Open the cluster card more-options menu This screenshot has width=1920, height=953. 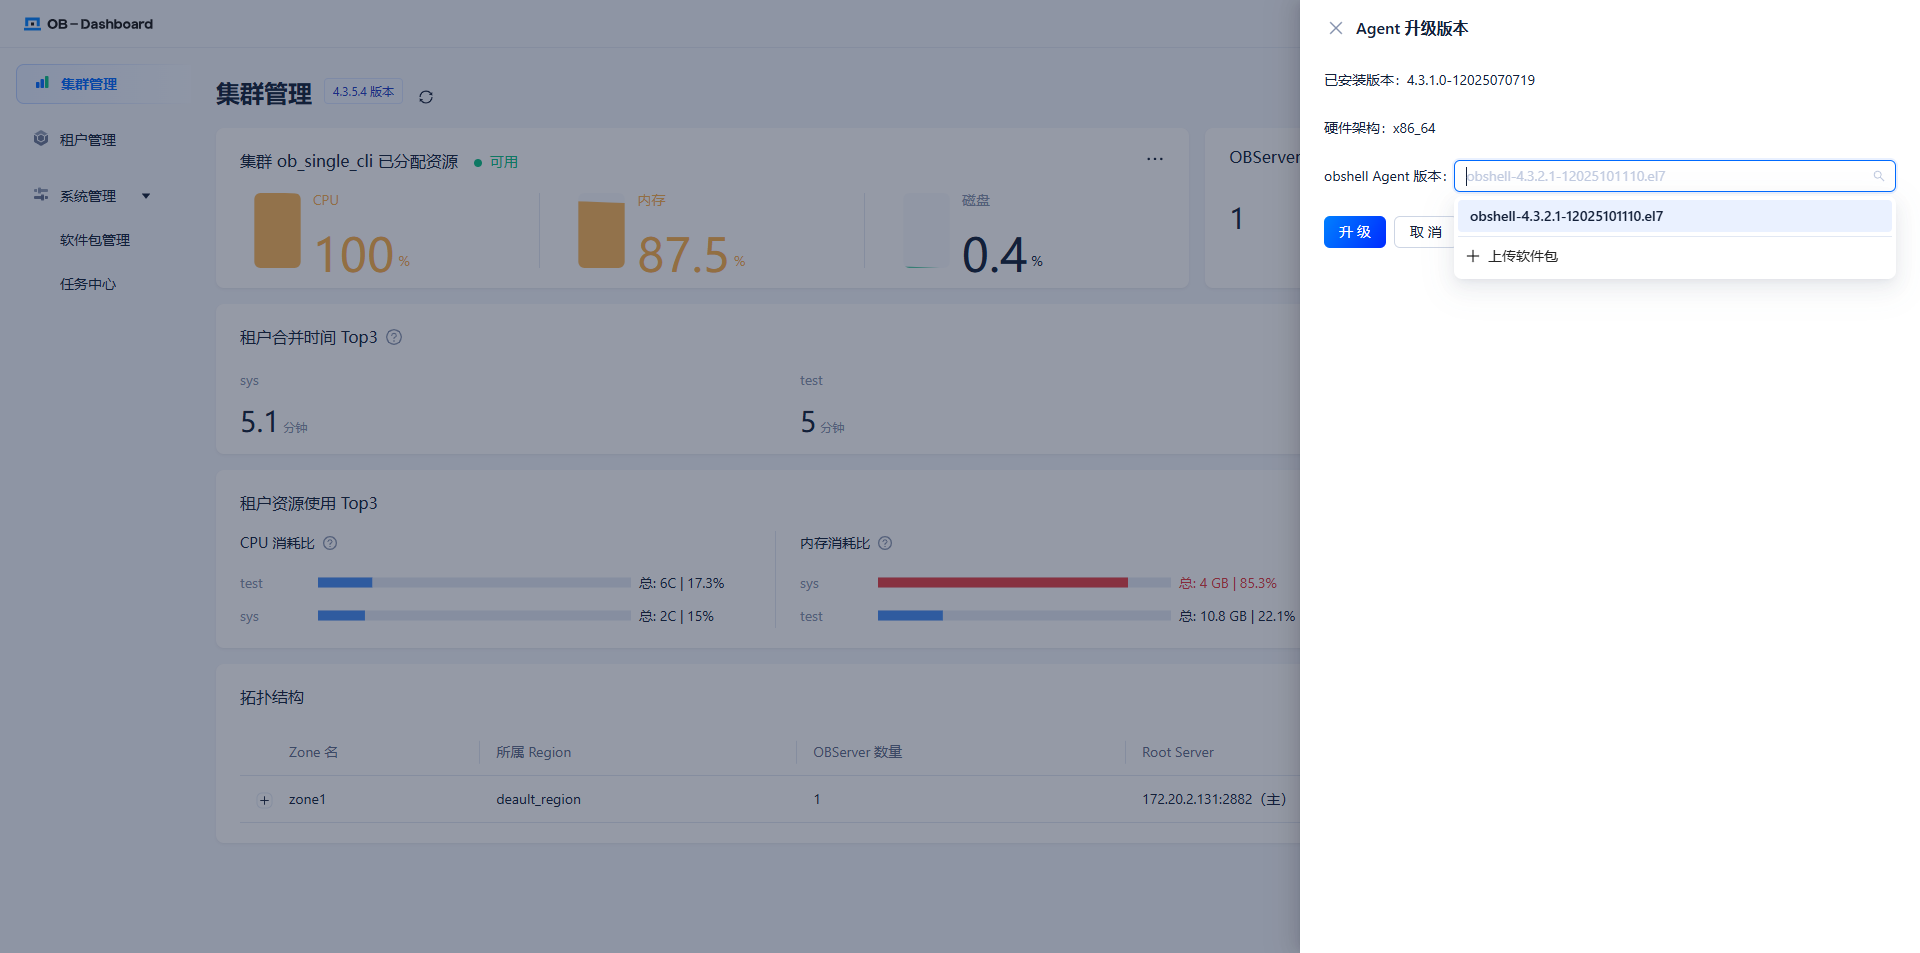[x=1155, y=159]
